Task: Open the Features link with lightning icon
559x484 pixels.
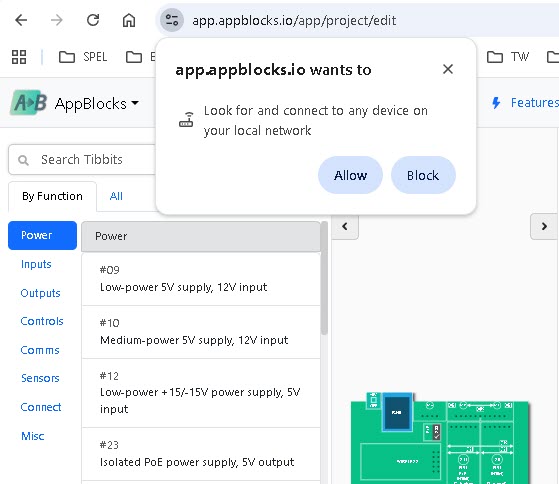Action: pos(525,103)
